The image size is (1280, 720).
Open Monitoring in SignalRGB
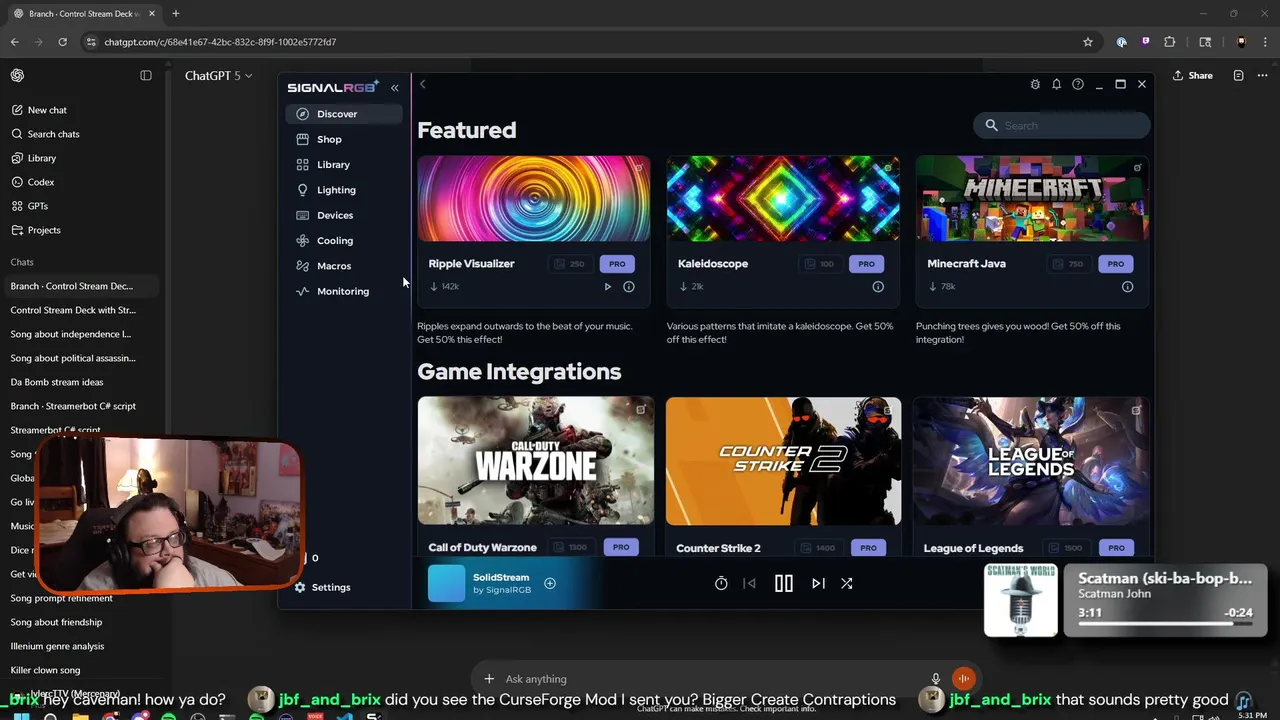pos(344,291)
